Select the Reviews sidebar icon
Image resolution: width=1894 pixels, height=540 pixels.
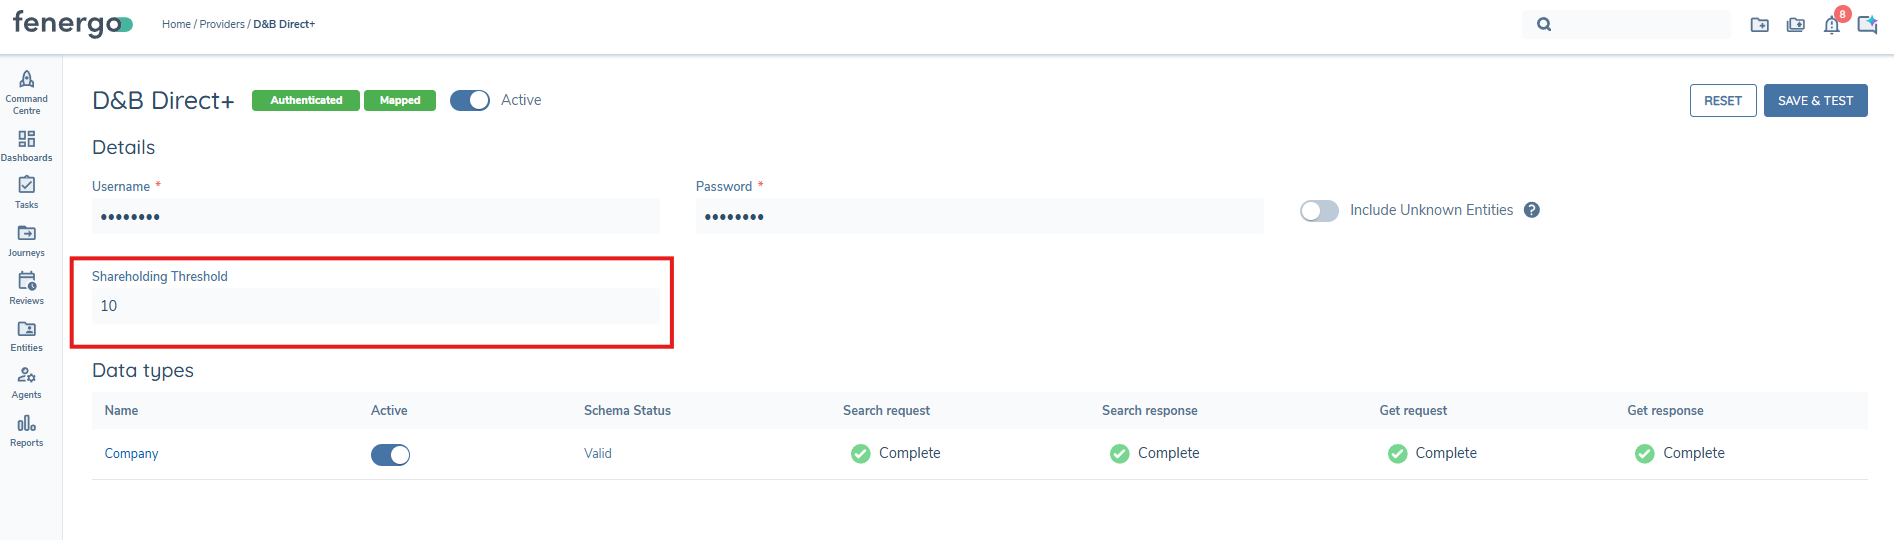click(27, 281)
